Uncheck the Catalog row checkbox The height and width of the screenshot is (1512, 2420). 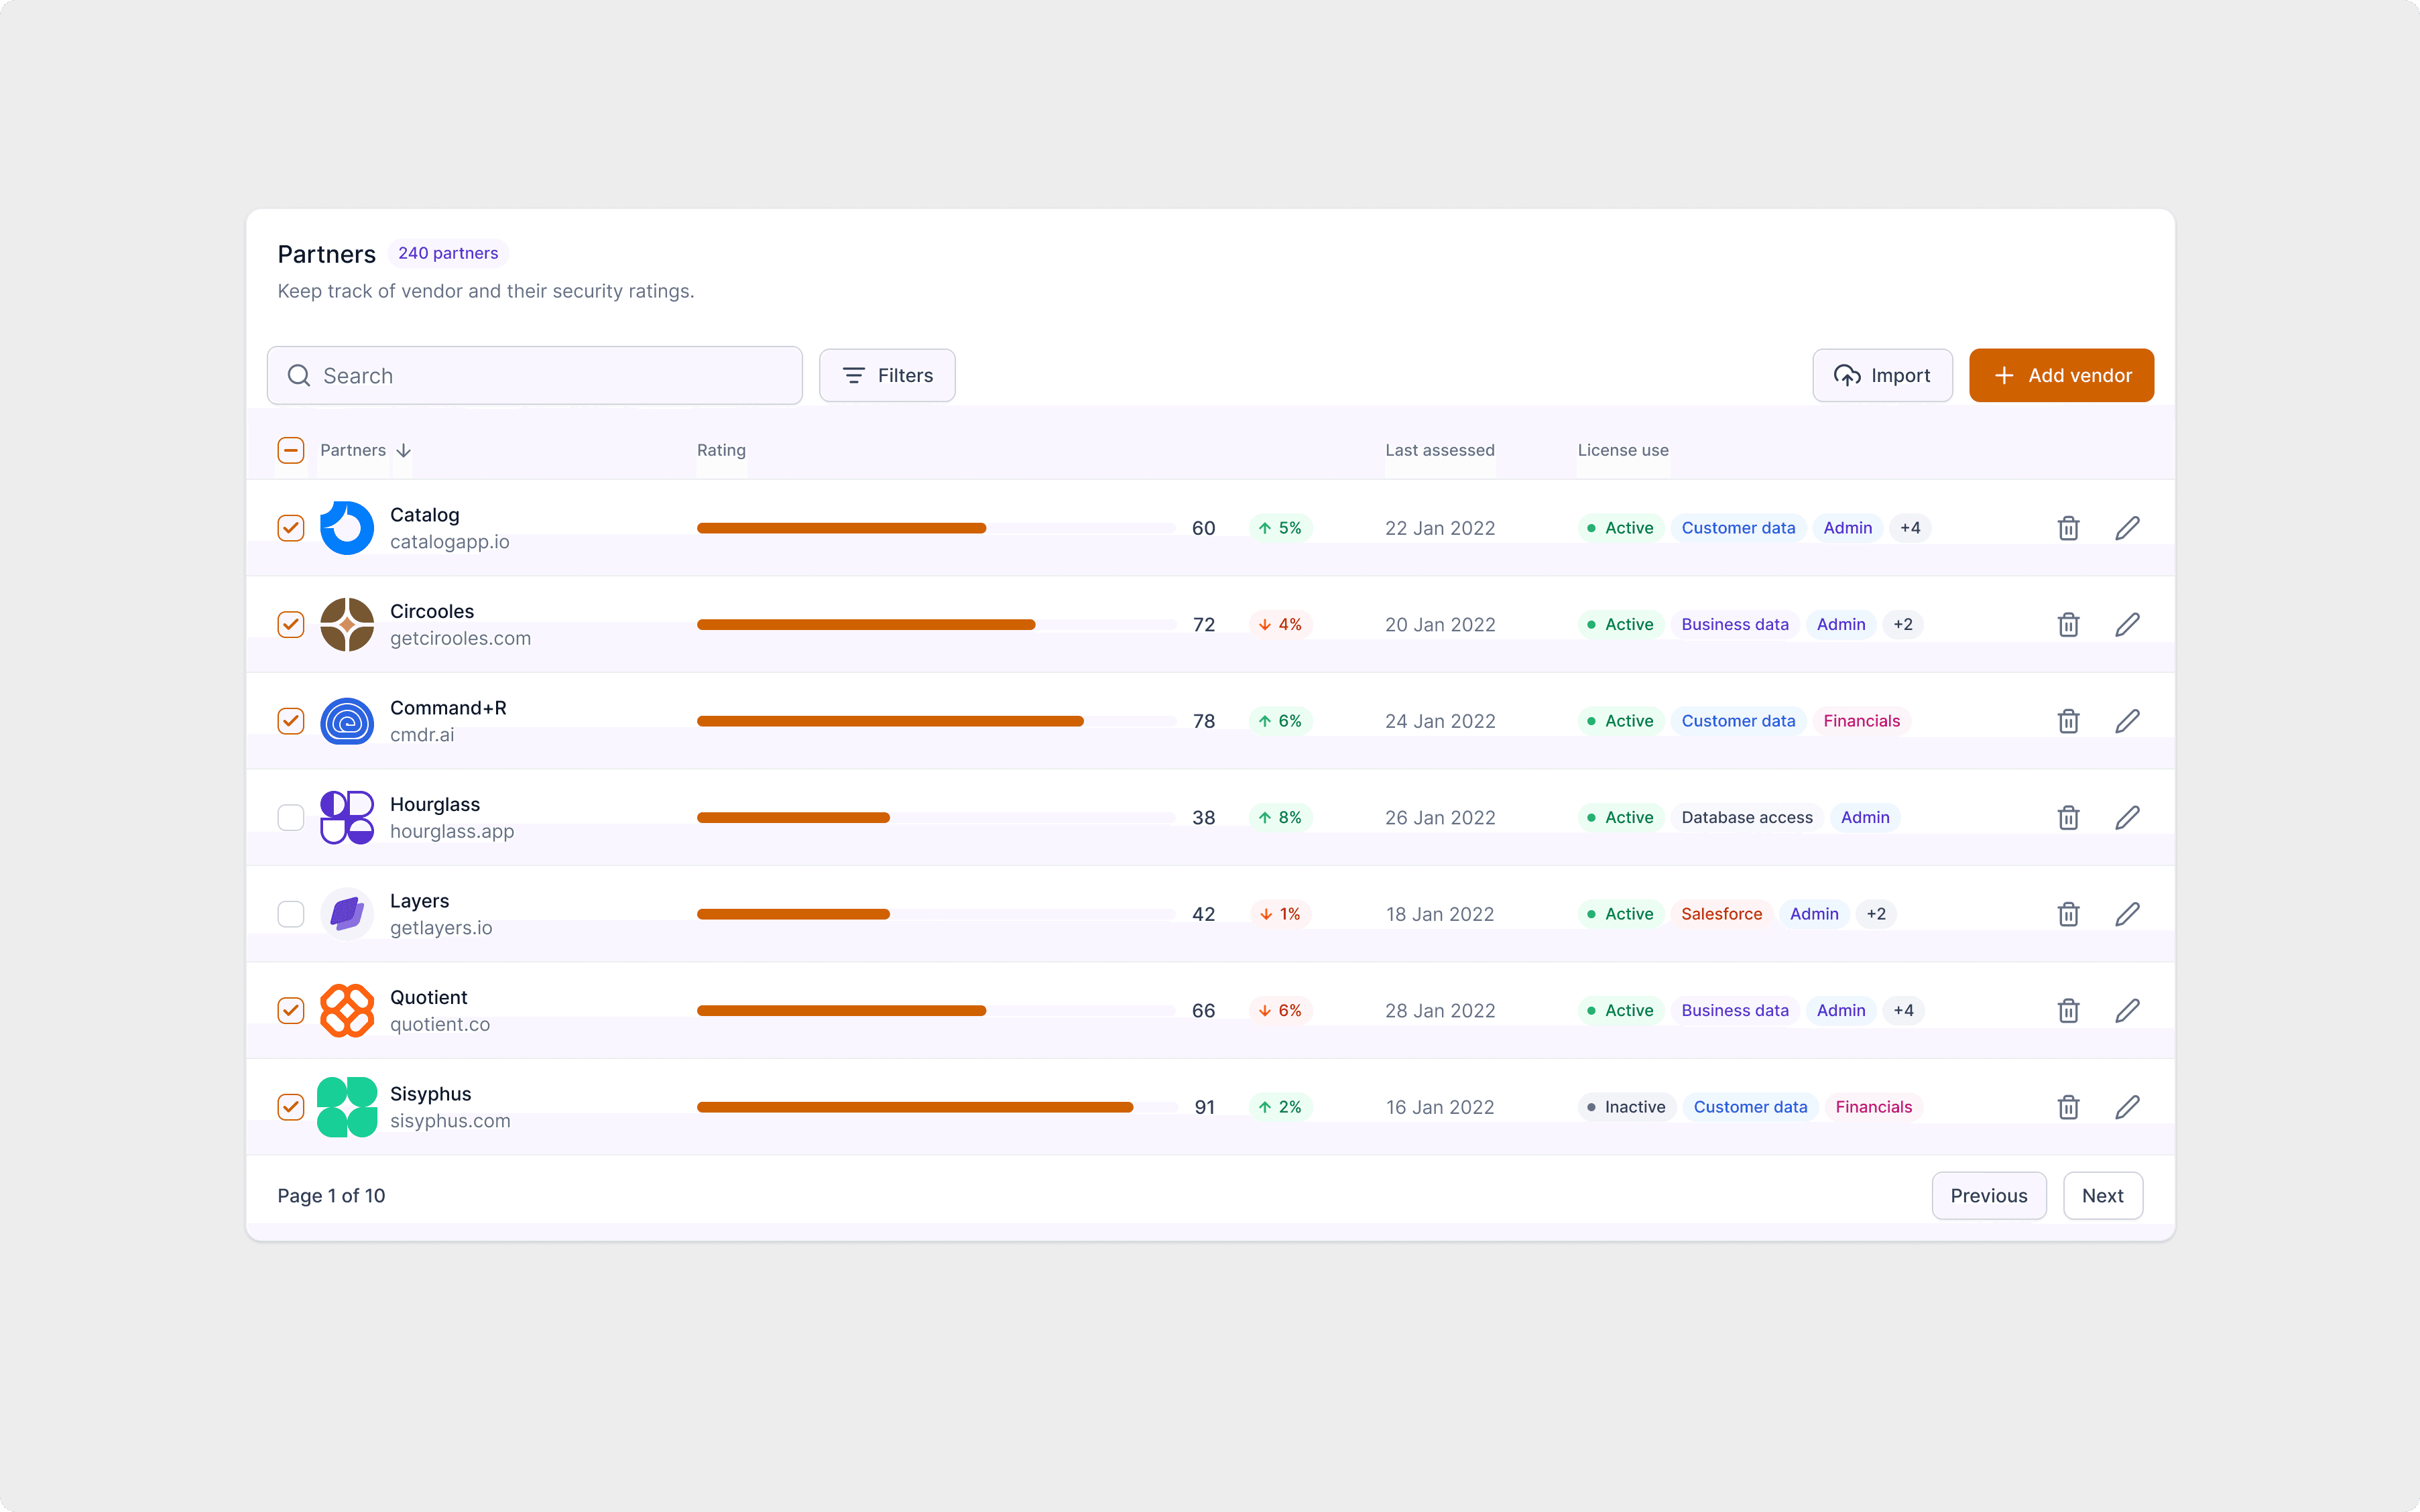pos(291,528)
